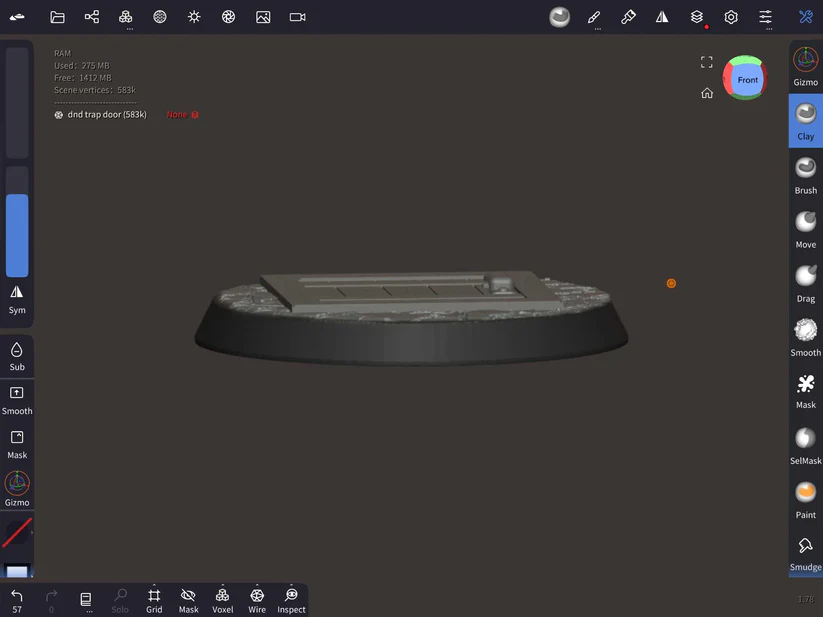Open the Interface sliders menu
The height and width of the screenshot is (617, 823).
pos(766,17)
